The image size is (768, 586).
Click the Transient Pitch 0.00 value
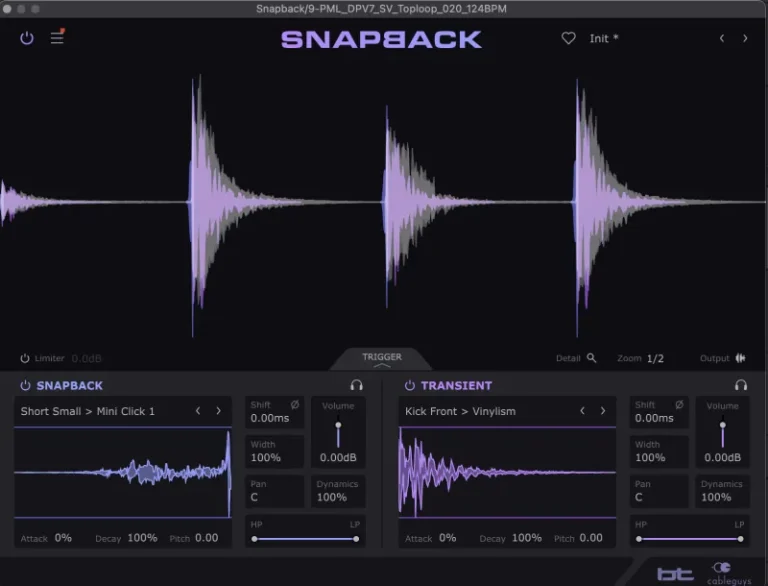(x=591, y=538)
